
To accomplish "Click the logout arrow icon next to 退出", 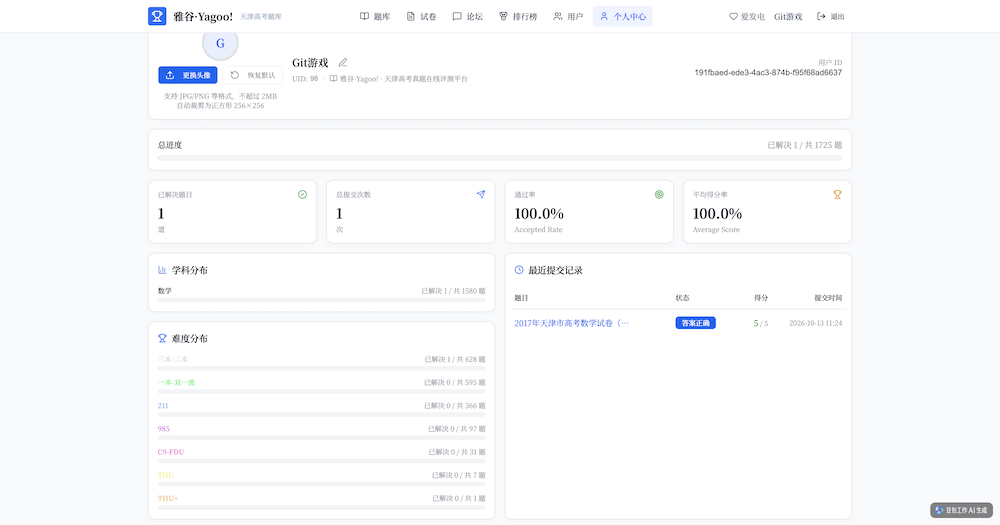I will point(821,17).
